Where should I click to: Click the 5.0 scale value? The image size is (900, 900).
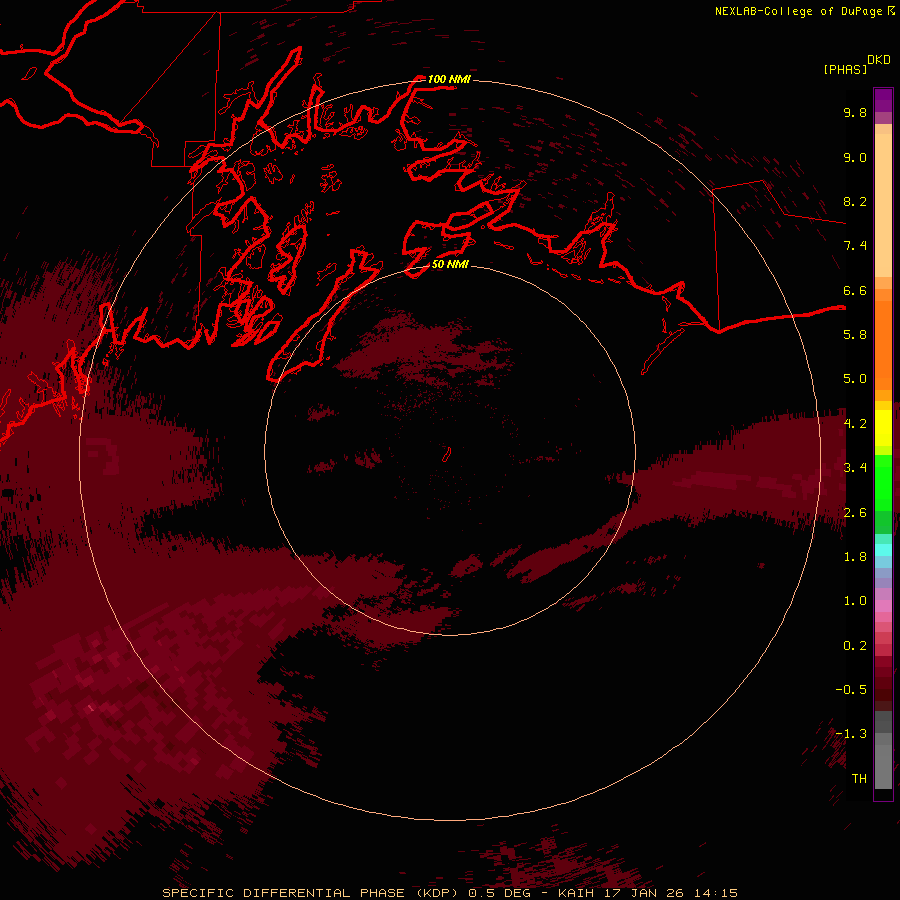pyautogui.click(x=855, y=379)
